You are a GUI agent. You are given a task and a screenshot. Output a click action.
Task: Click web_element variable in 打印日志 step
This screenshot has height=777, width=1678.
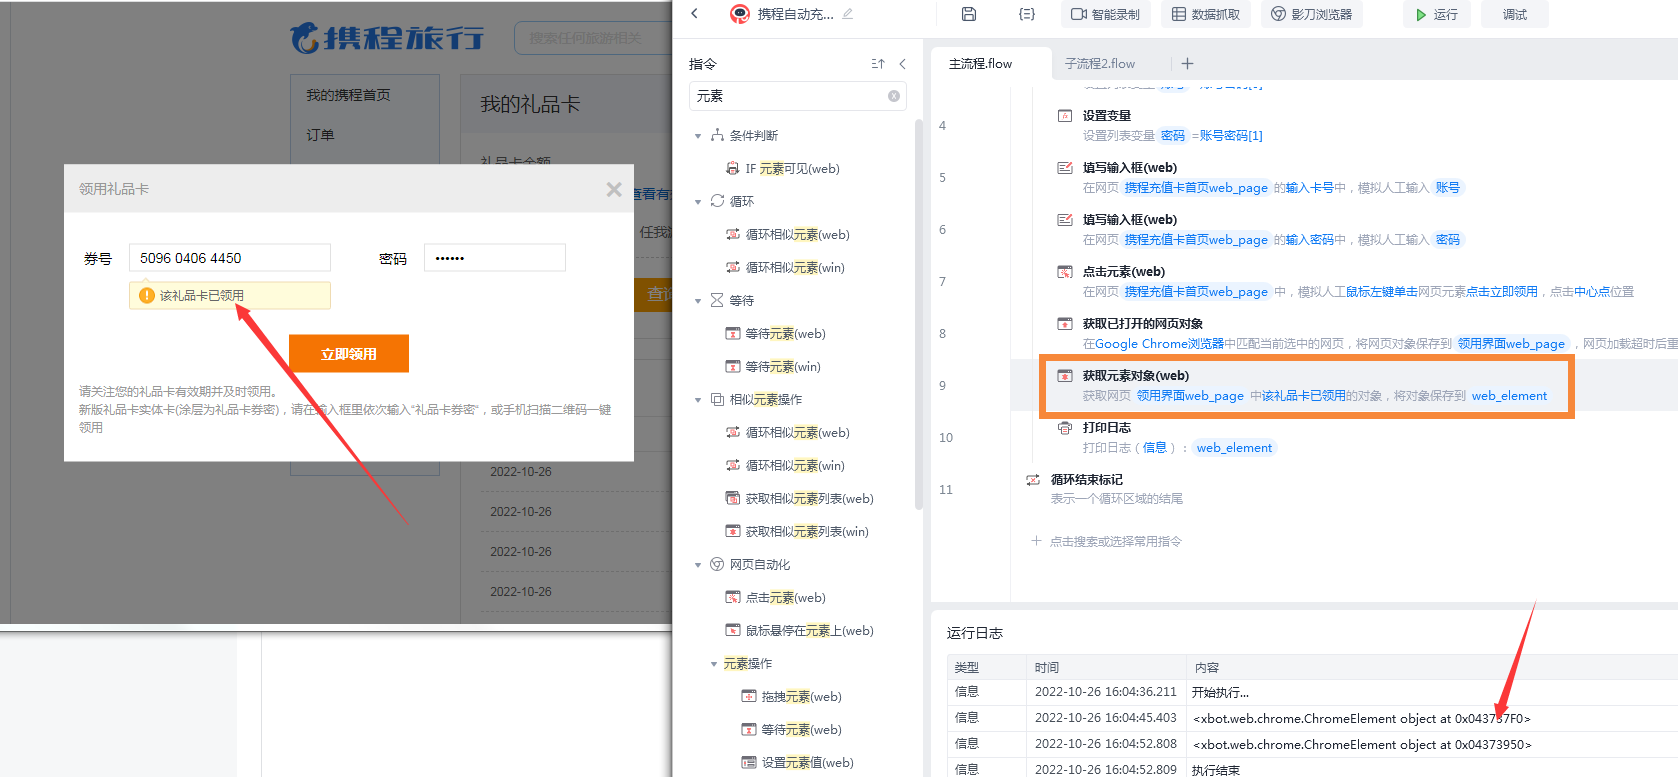[1234, 448]
